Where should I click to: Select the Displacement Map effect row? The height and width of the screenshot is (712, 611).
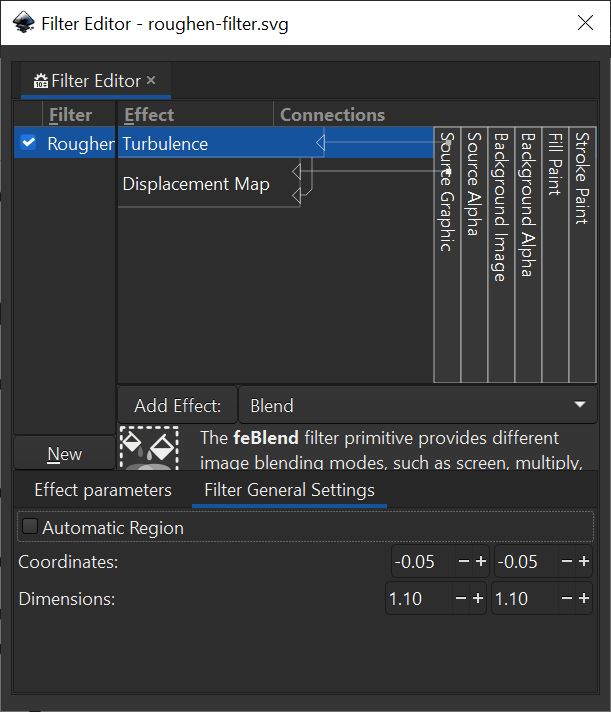tap(196, 184)
